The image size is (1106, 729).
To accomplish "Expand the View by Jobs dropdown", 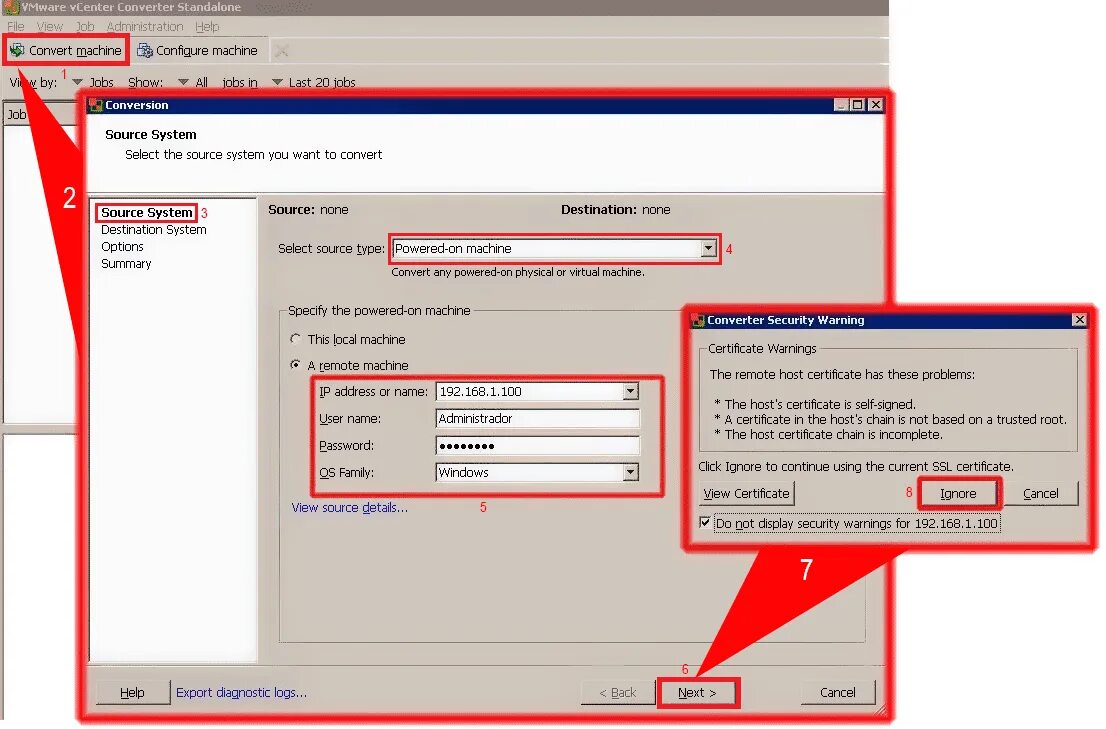I will click(x=78, y=82).
